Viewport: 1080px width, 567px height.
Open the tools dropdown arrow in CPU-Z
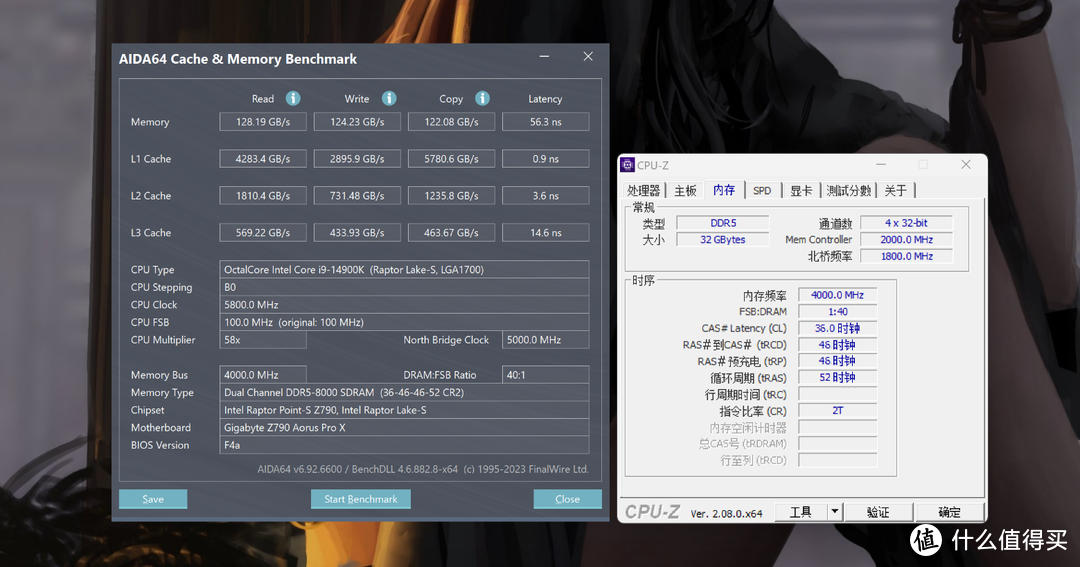pos(835,512)
